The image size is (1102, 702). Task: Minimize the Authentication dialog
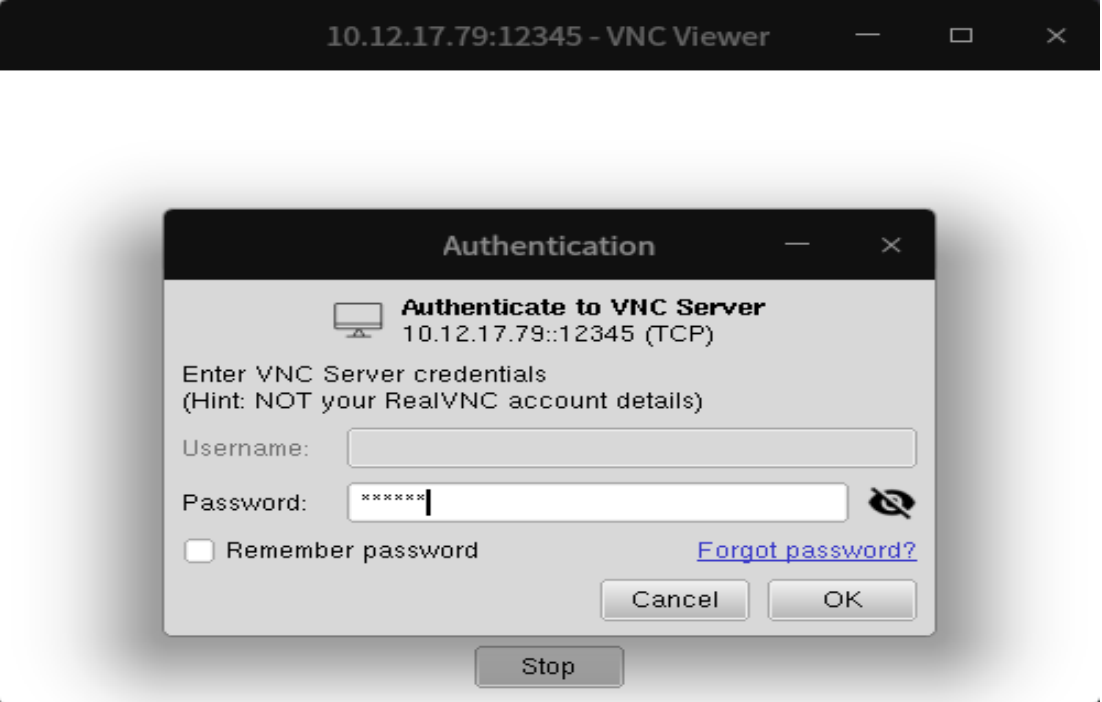tap(797, 245)
